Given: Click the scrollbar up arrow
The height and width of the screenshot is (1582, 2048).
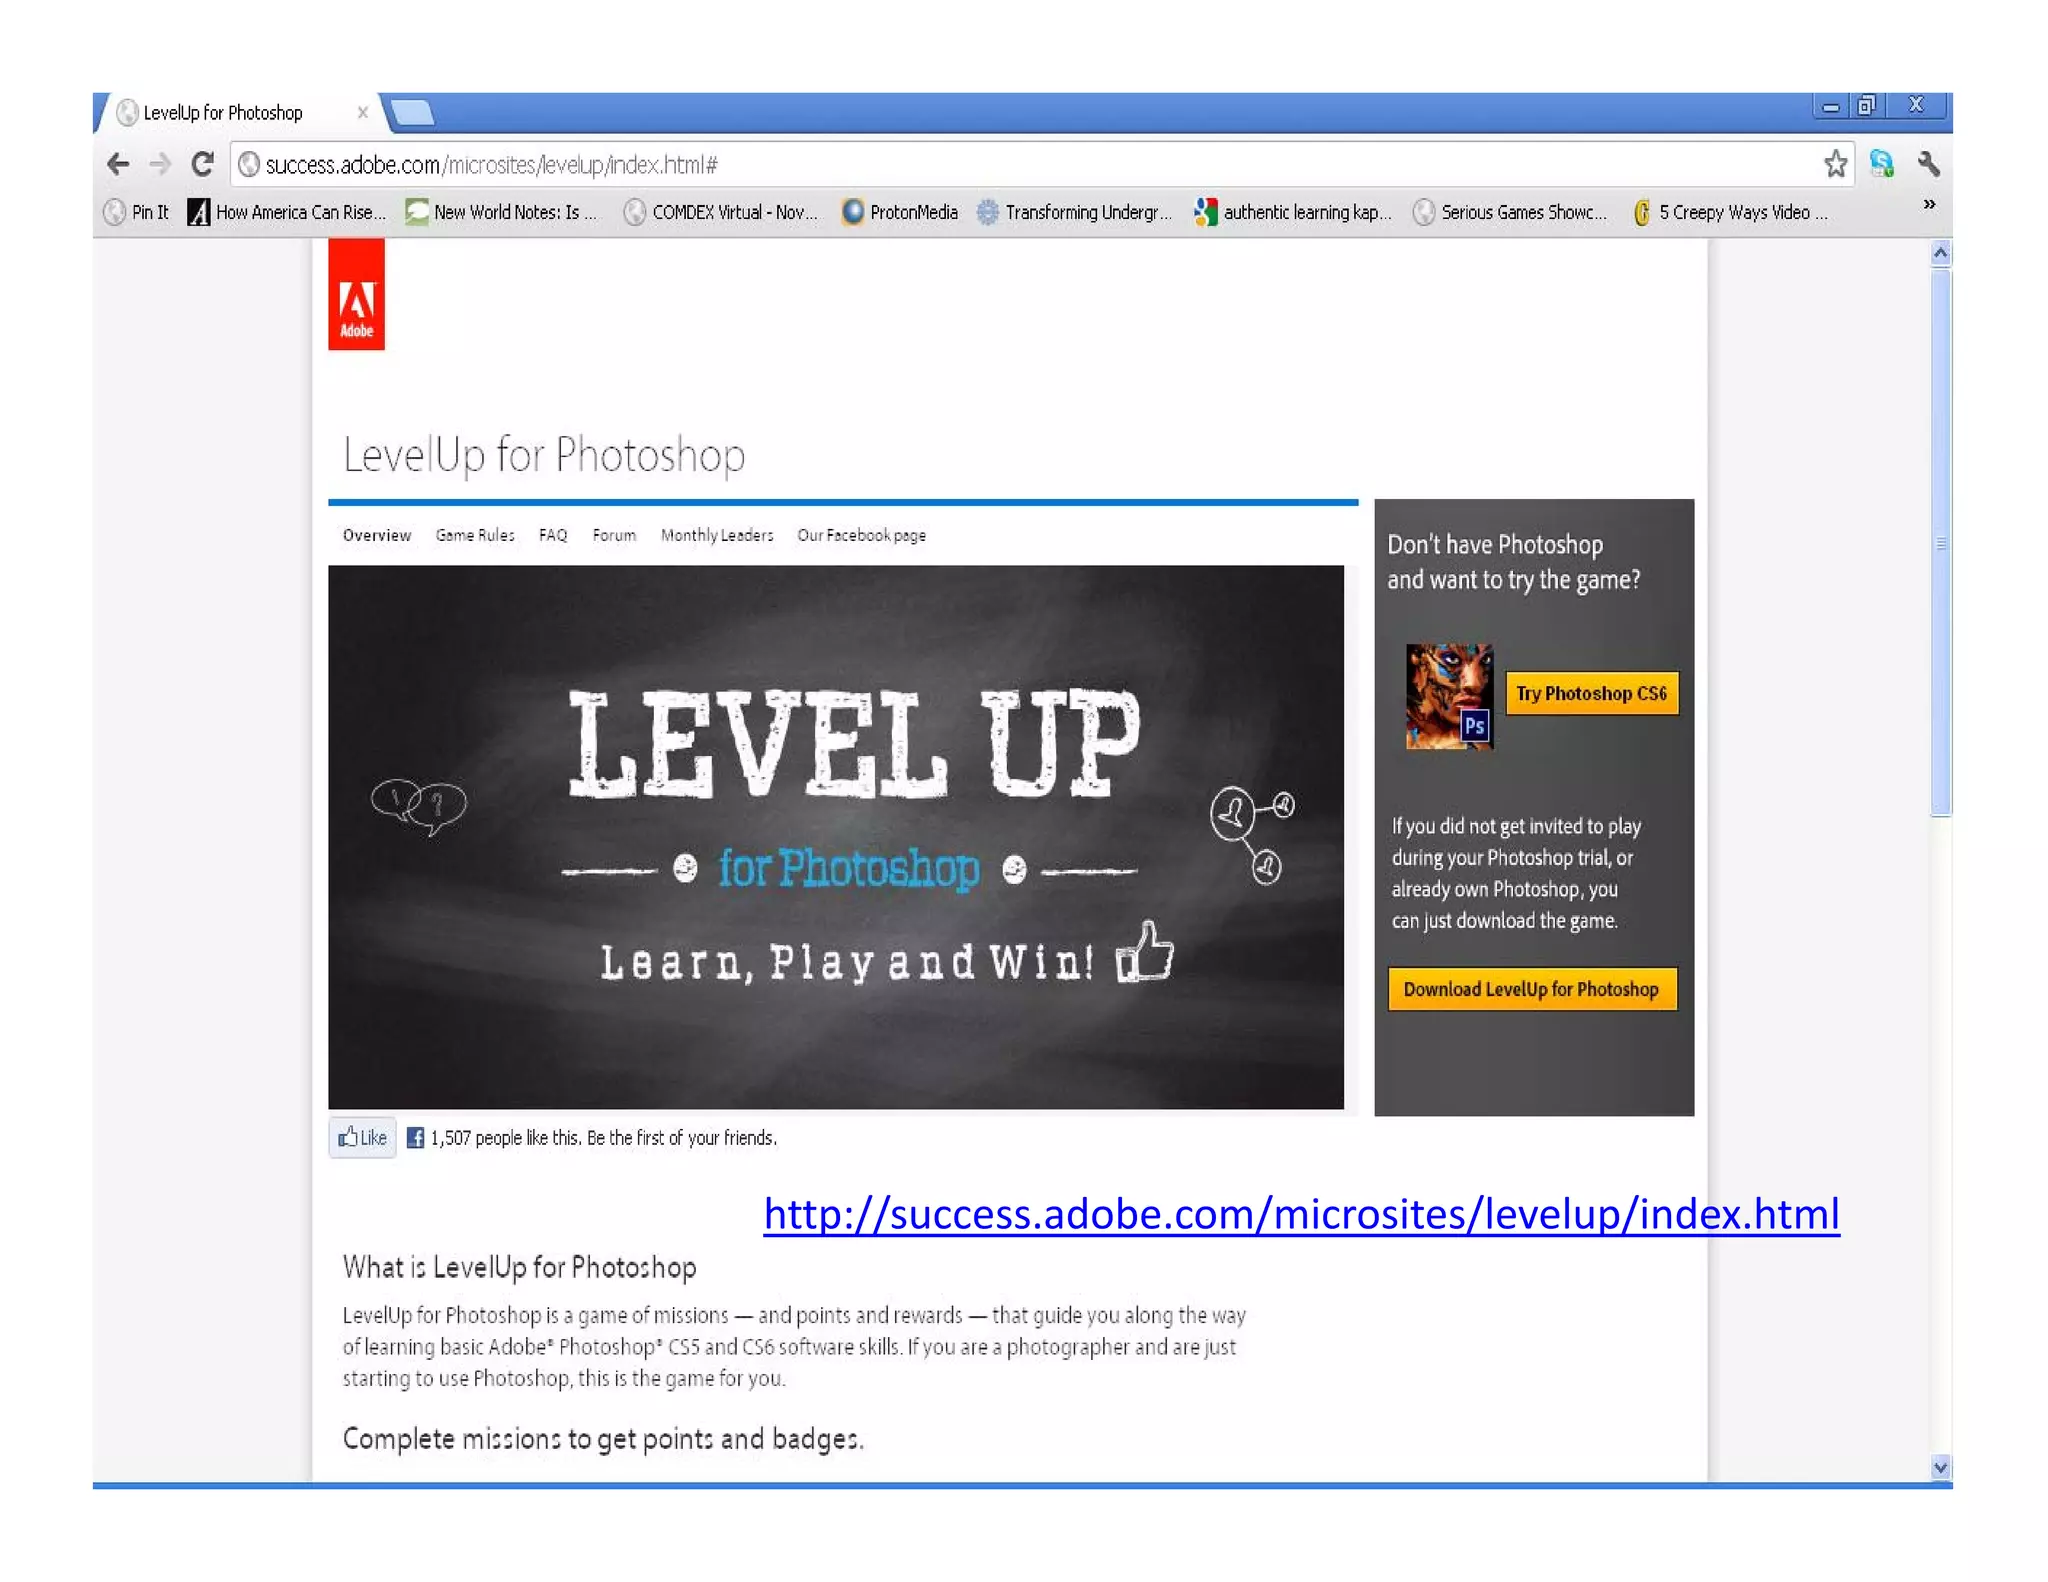Looking at the screenshot, I should pyautogui.click(x=1940, y=253).
